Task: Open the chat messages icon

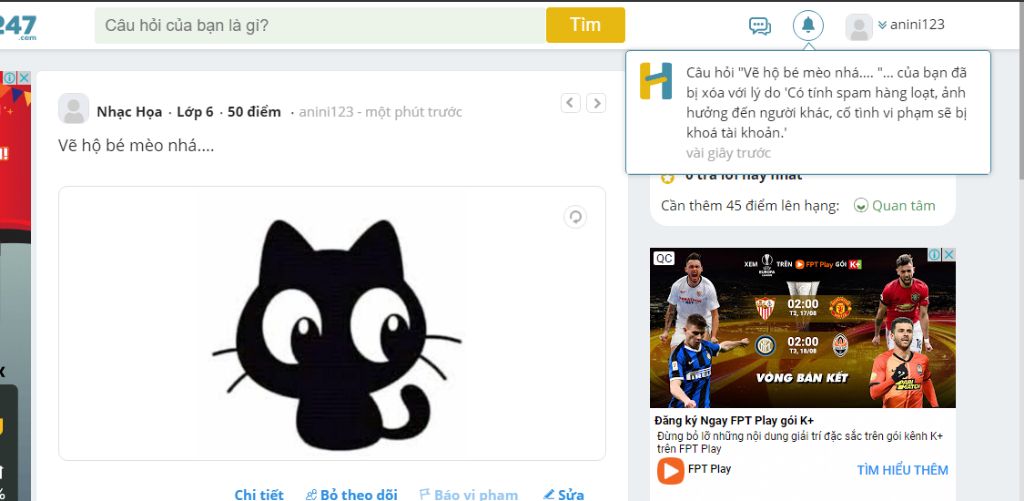Action: (x=760, y=26)
